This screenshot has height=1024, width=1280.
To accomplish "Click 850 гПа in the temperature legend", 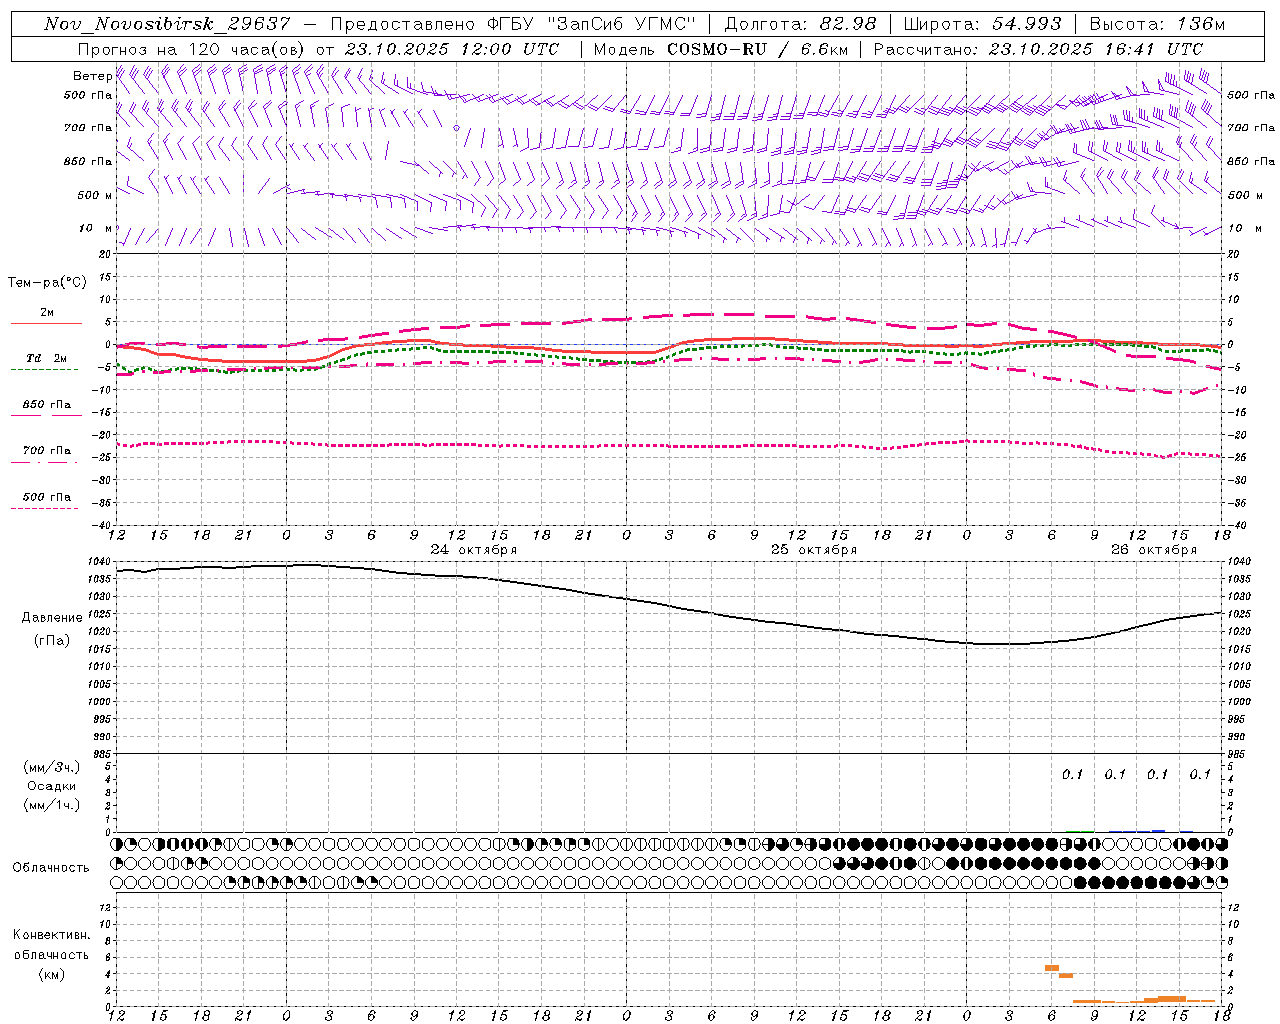I will (x=47, y=405).
